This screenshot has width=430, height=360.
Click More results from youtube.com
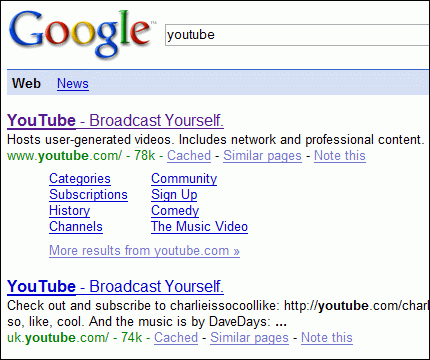[144, 251]
